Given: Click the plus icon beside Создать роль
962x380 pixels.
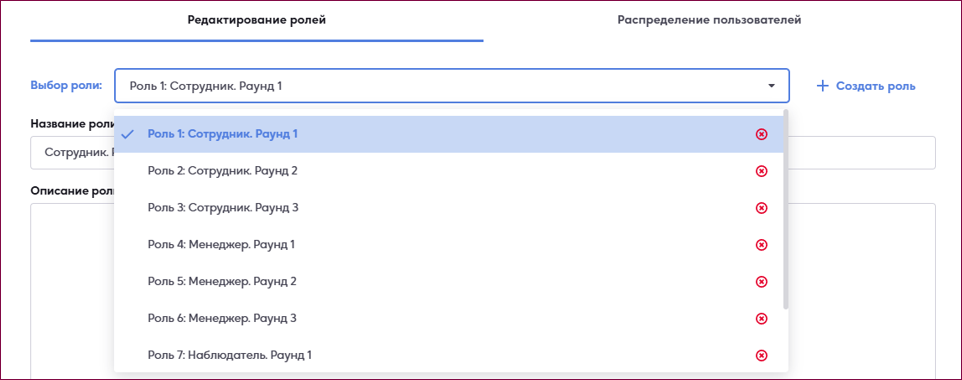Looking at the screenshot, I should 822,86.
